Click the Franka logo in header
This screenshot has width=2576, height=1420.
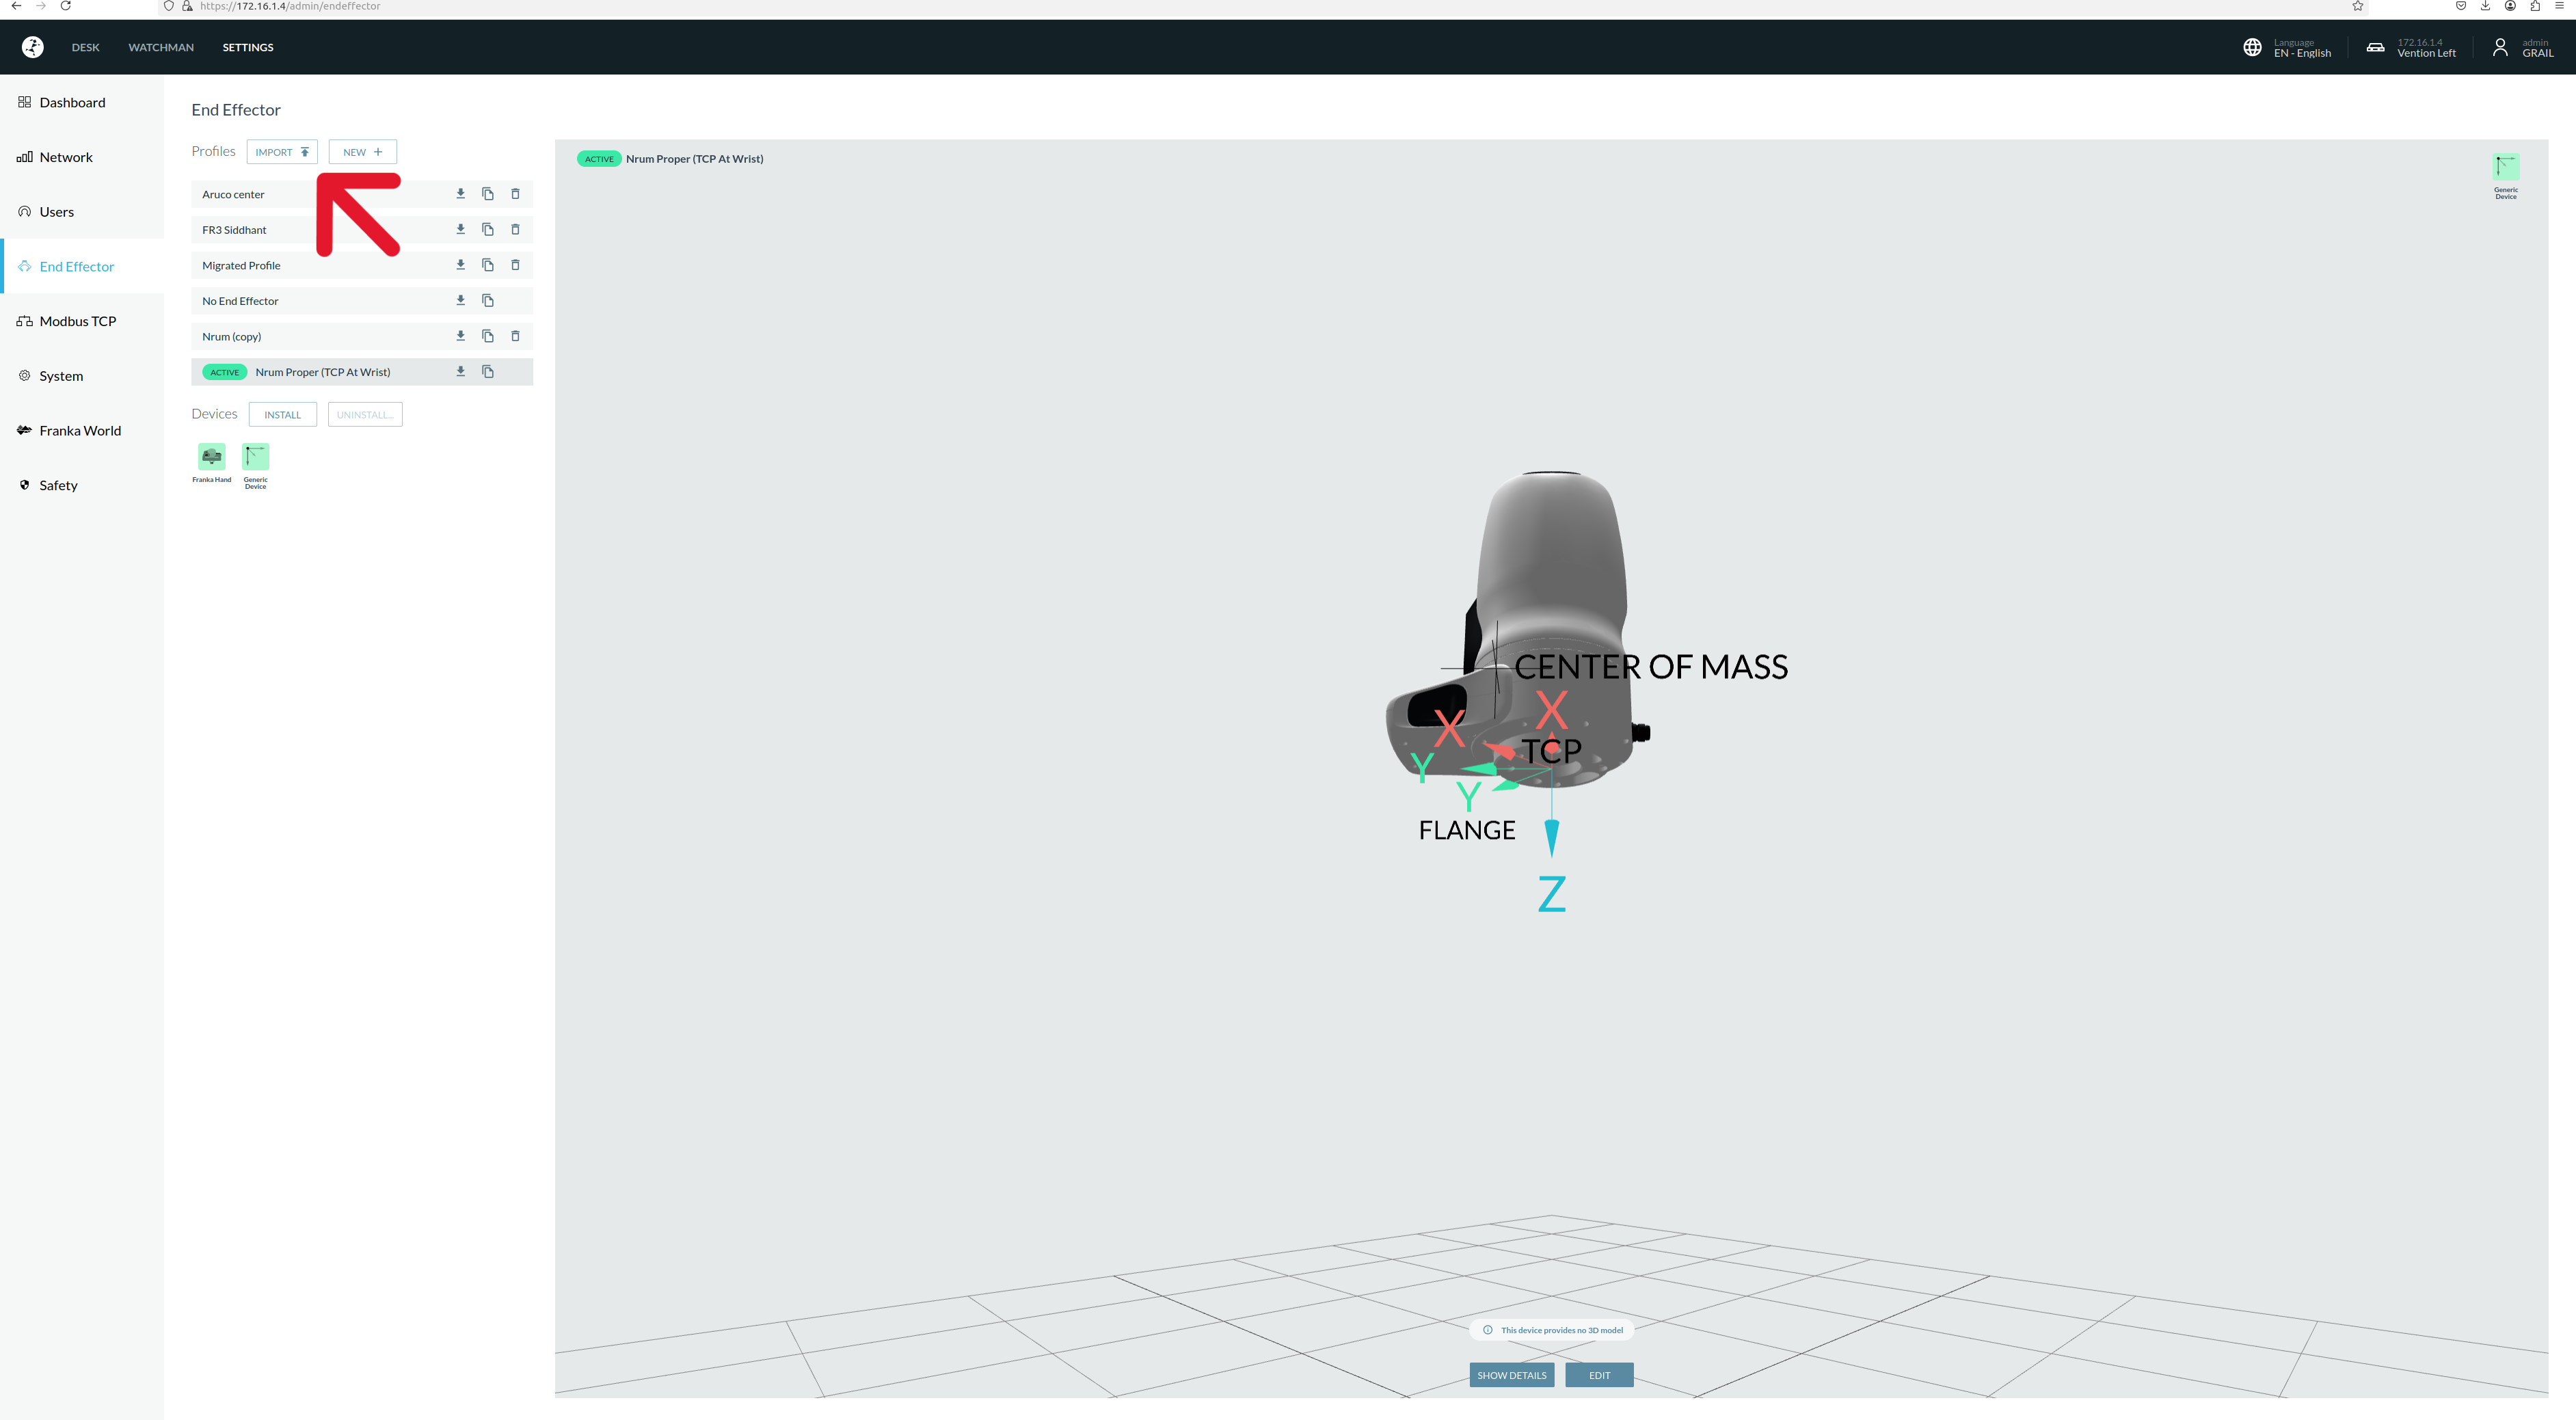(33, 47)
